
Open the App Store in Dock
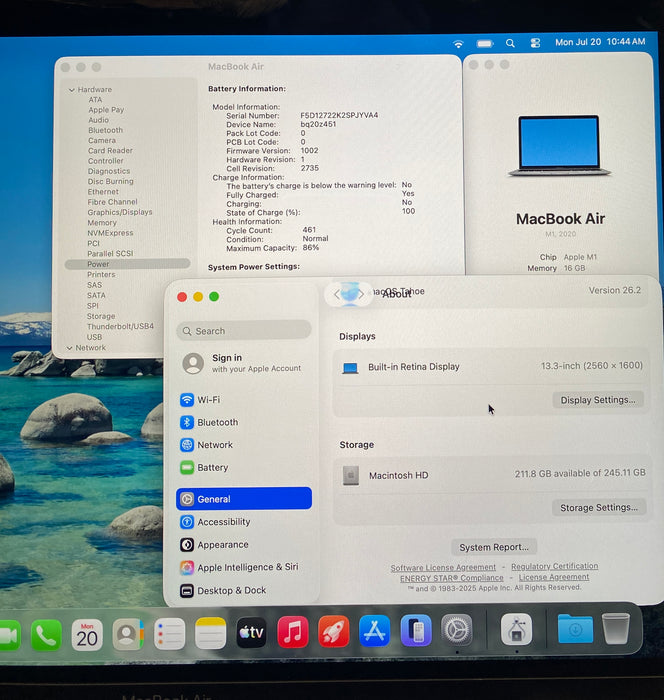click(374, 631)
